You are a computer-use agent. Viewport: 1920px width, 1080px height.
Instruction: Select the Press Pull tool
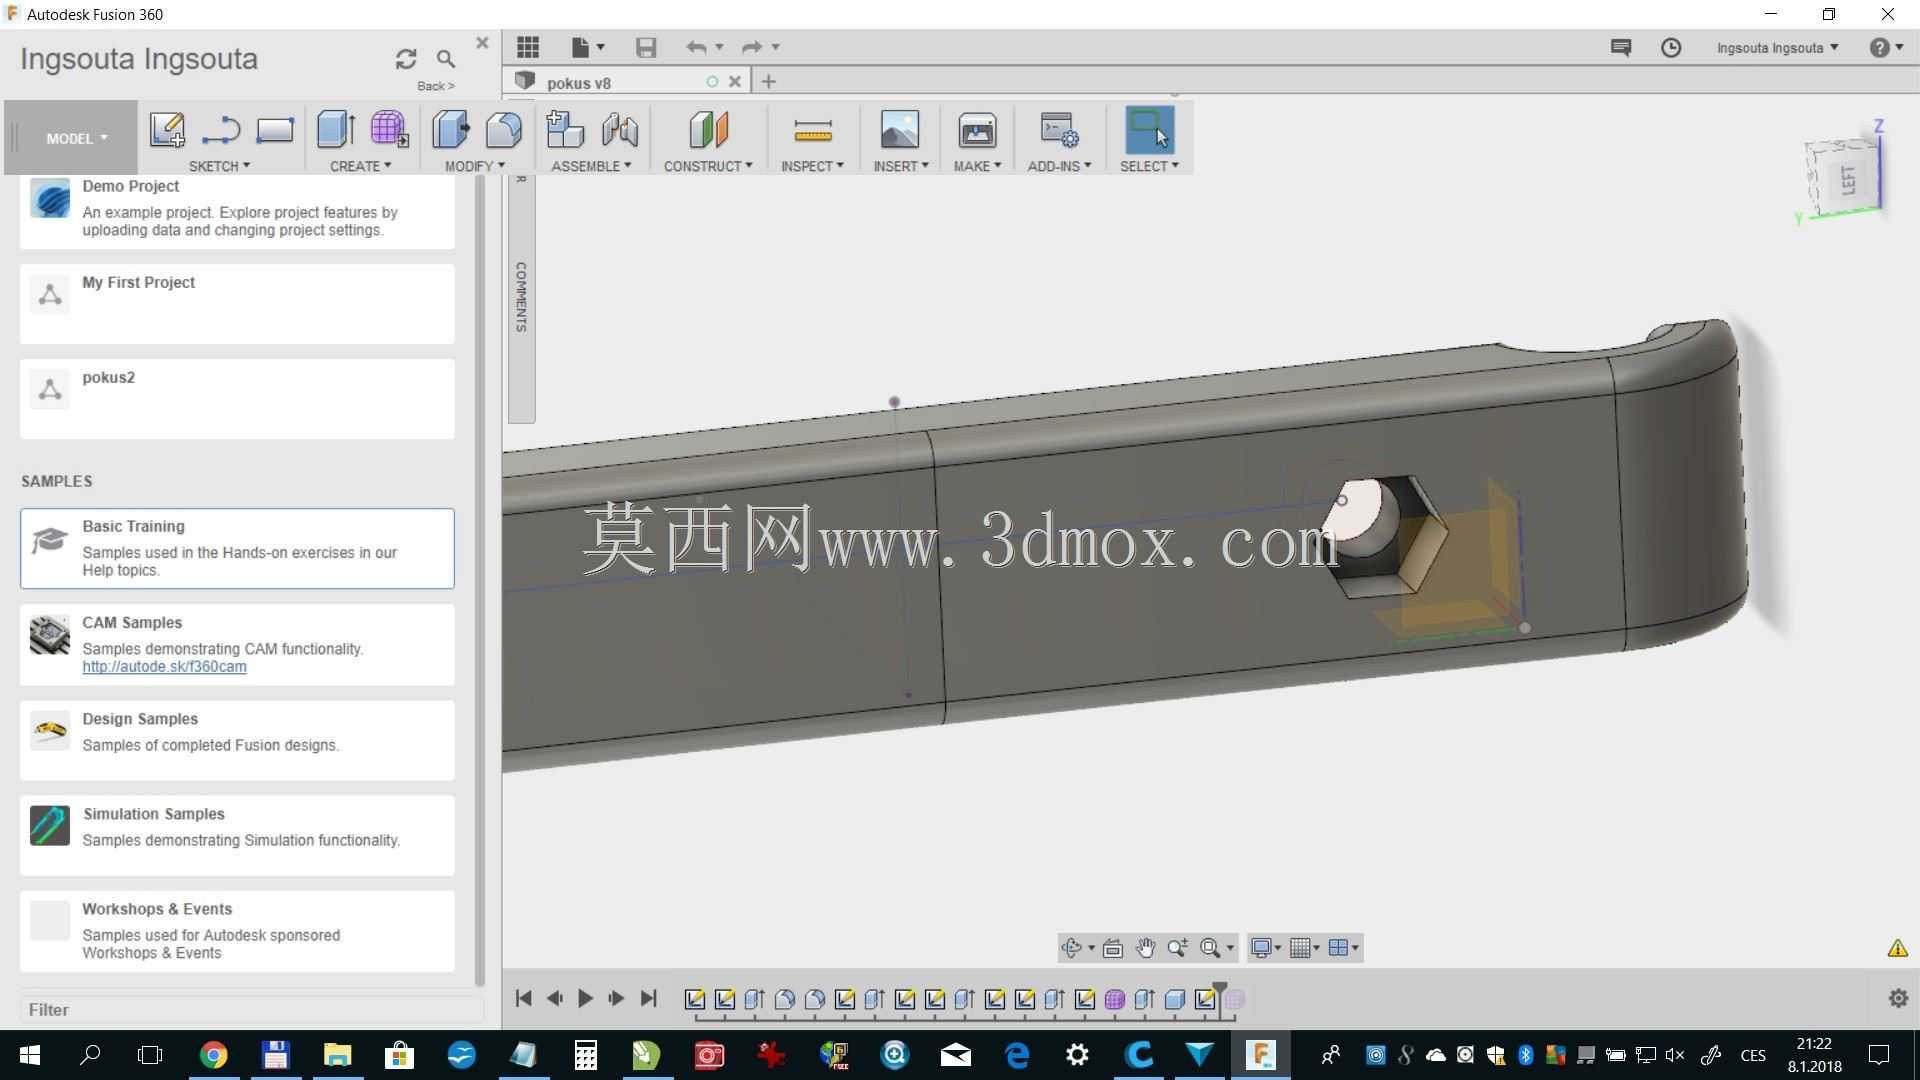[x=451, y=130]
